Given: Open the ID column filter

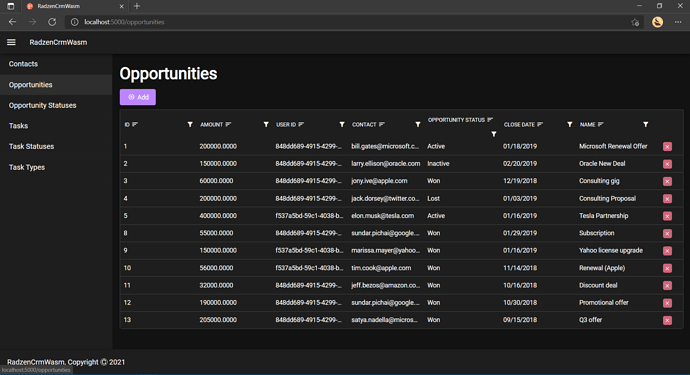Looking at the screenshot, I should [x=190, y=125].
